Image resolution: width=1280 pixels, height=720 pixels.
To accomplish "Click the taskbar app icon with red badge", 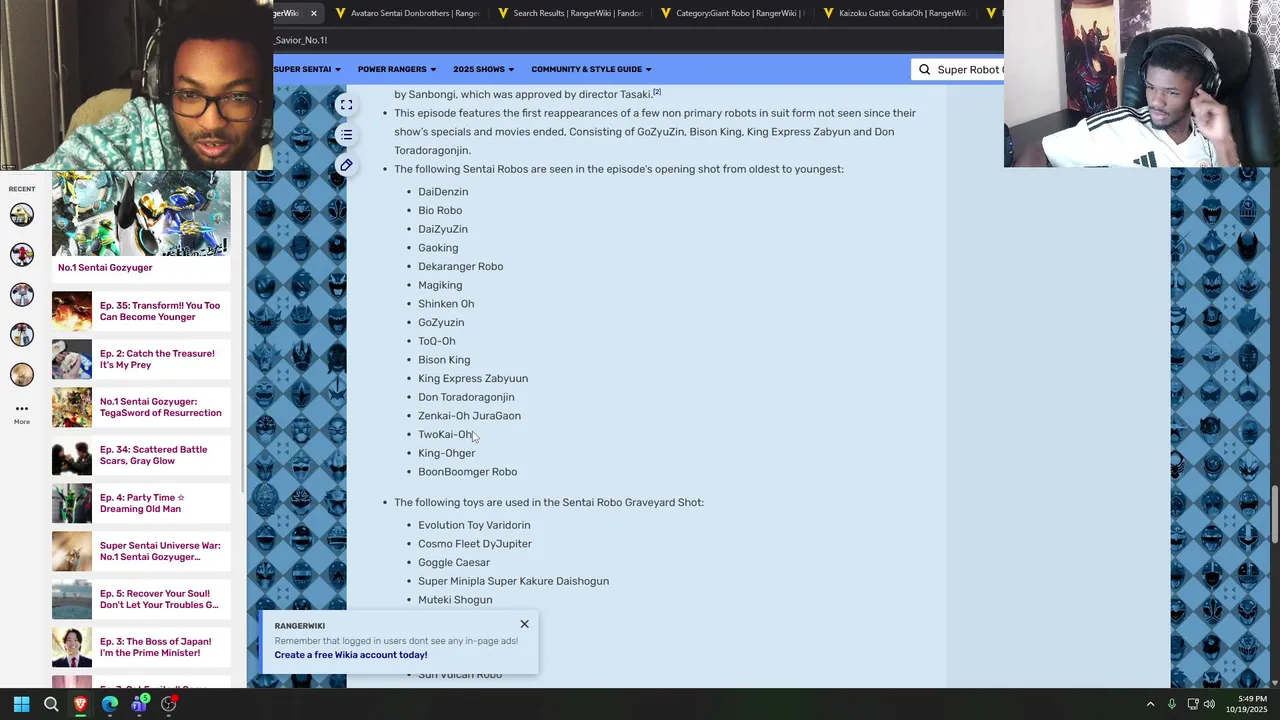I will tap(169, 704).
